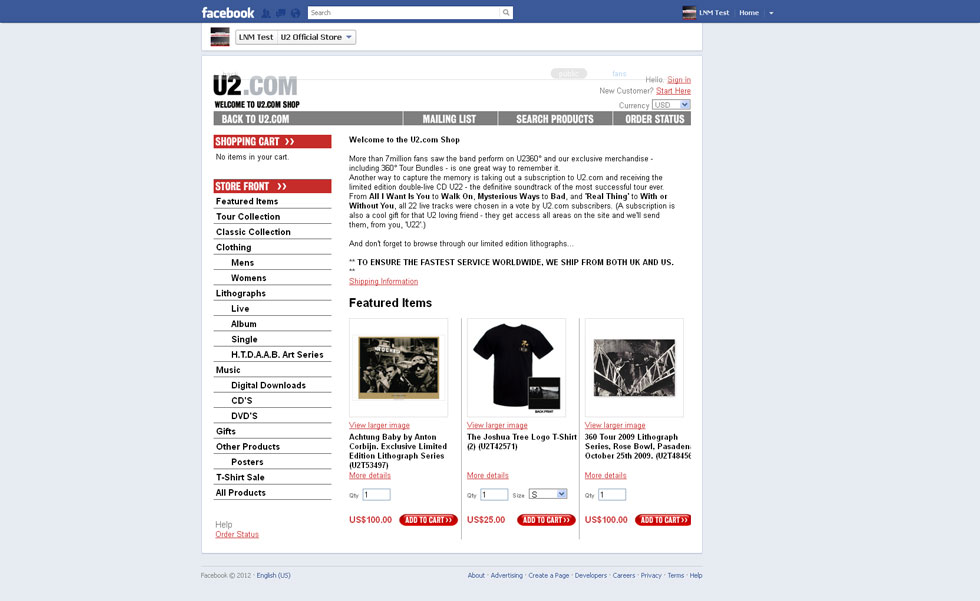The image size is (980, 601).
Task: Open the messages icon in top bar
Action: point(281,12)
